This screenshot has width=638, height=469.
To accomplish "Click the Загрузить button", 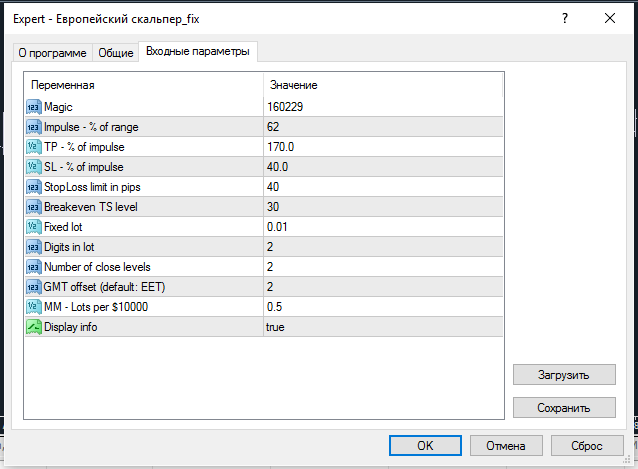I will [x=564, y=375].
